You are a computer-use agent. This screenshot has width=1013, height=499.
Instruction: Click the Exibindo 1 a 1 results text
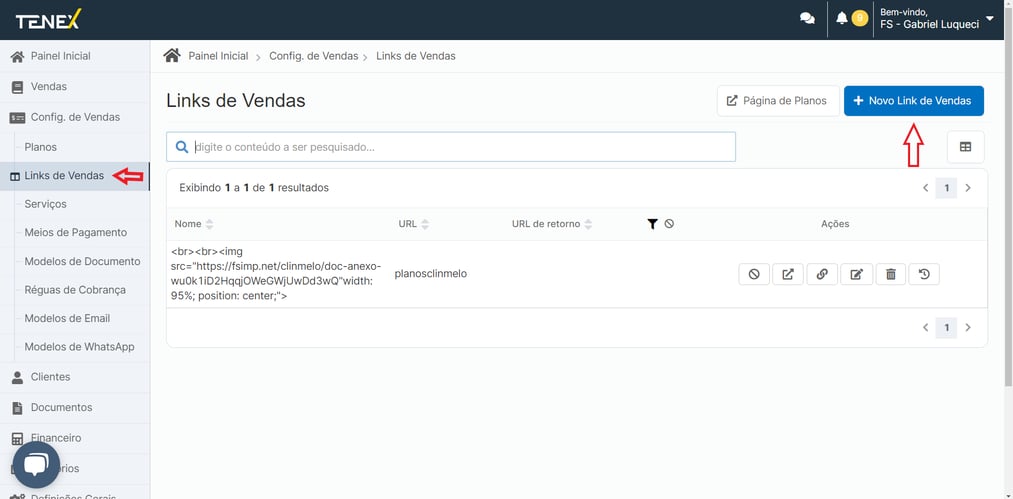[x=254, y=188]
